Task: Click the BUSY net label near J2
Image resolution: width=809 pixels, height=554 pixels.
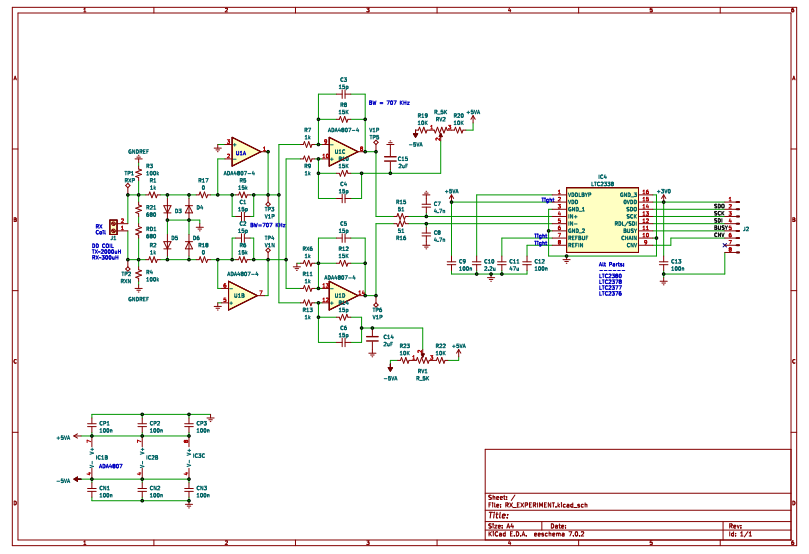Action: tap(721, 227)
